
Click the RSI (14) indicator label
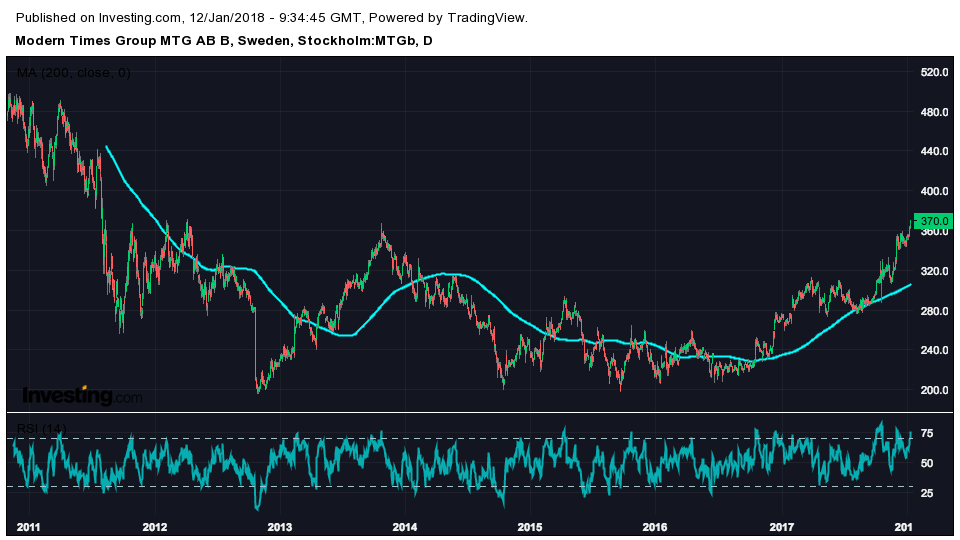42,428
